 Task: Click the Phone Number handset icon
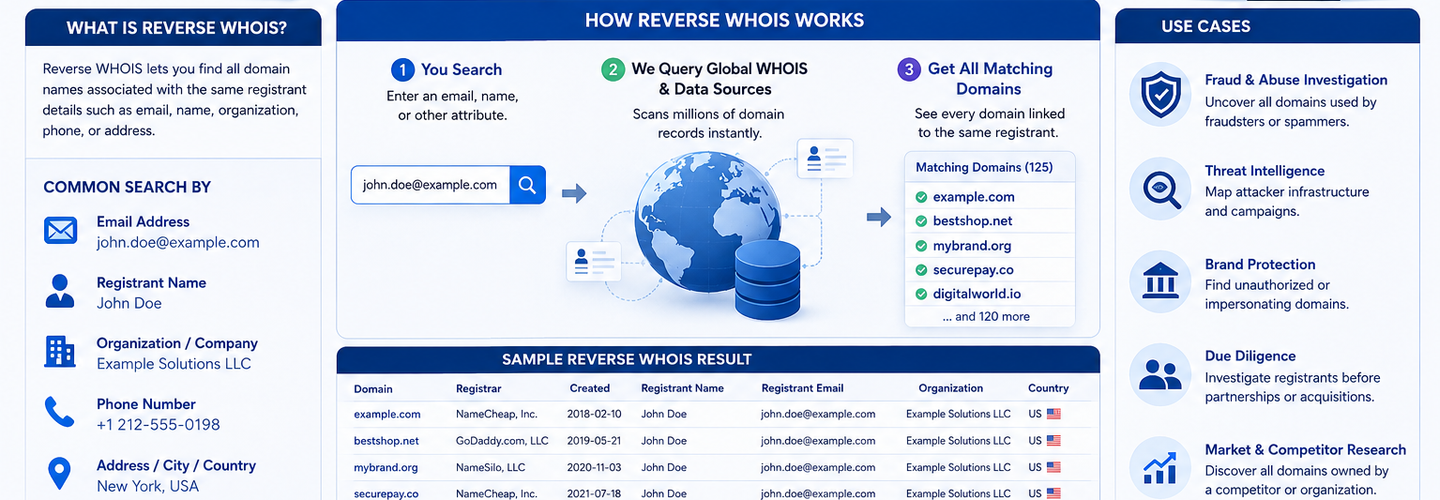(x=60, y=413)
